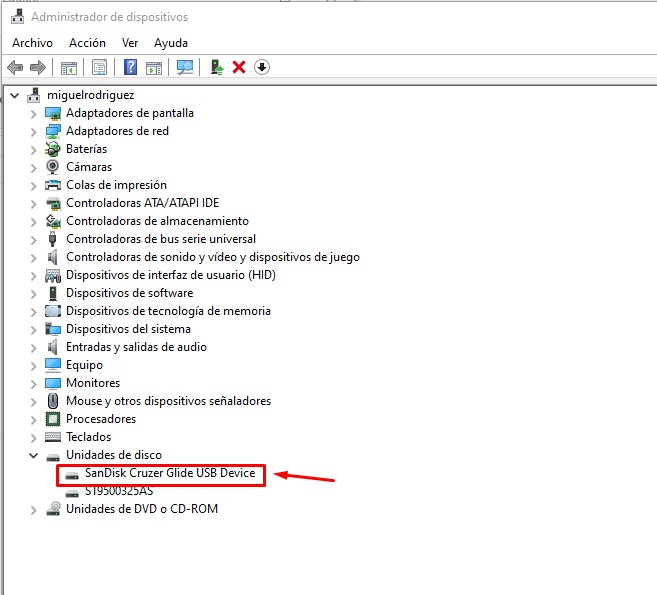Click the Cámaras webcam icon
657x595 pixels.
click(53, 167)
